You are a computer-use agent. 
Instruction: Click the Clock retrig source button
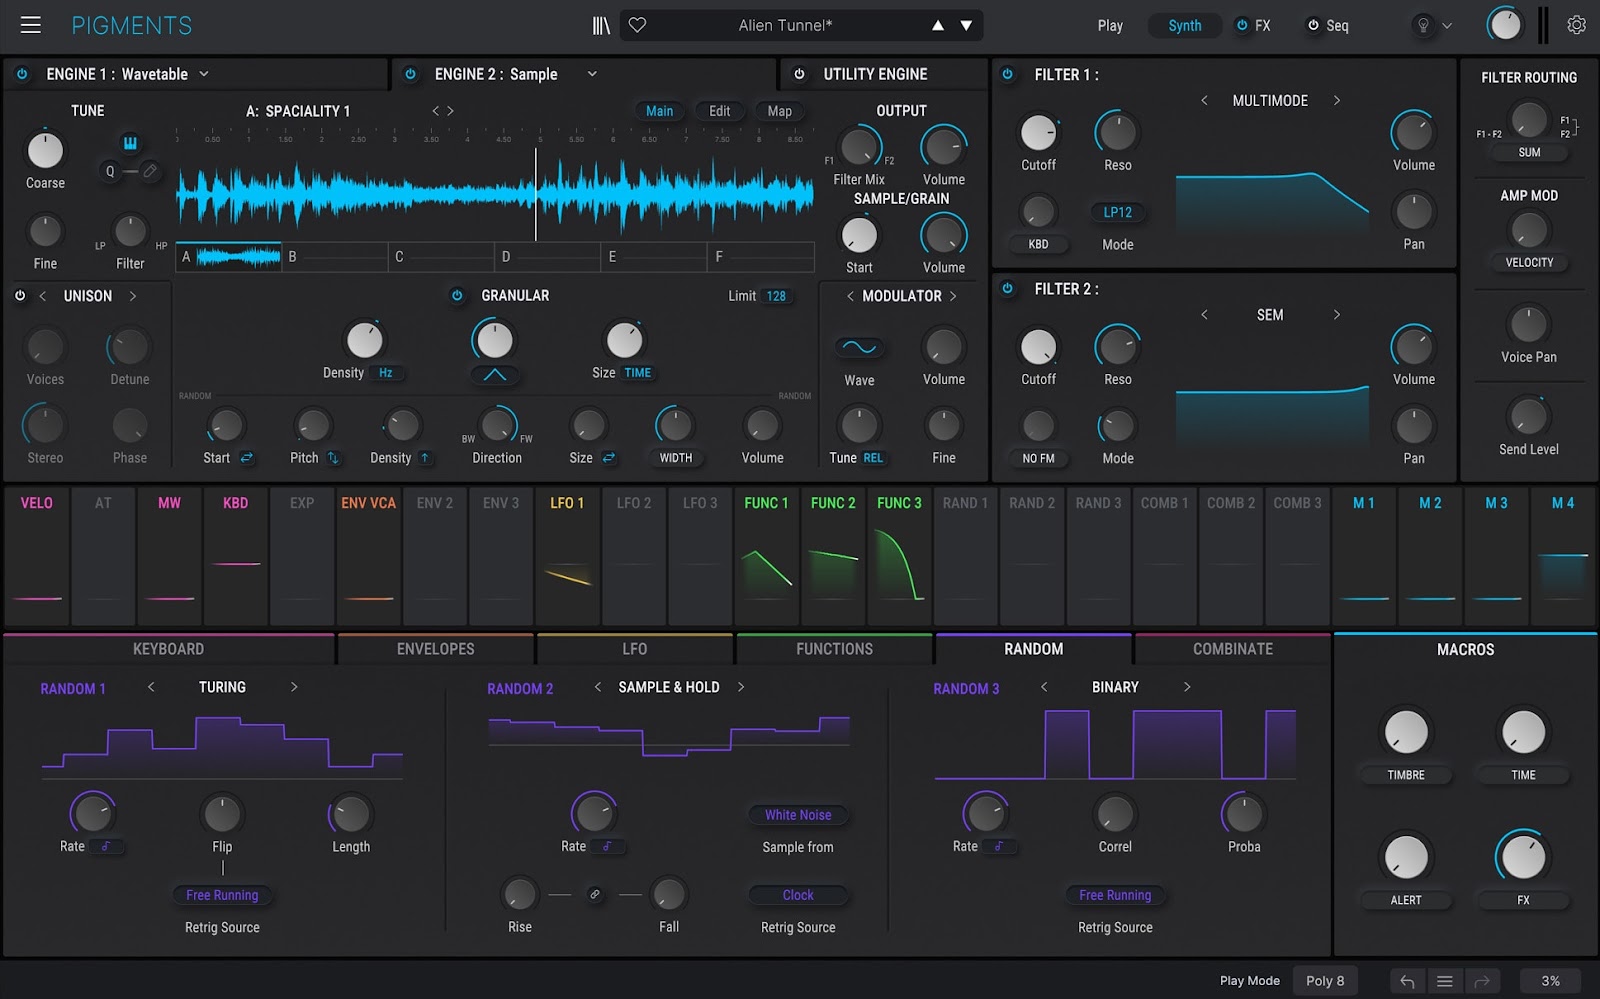pos(798,895)
